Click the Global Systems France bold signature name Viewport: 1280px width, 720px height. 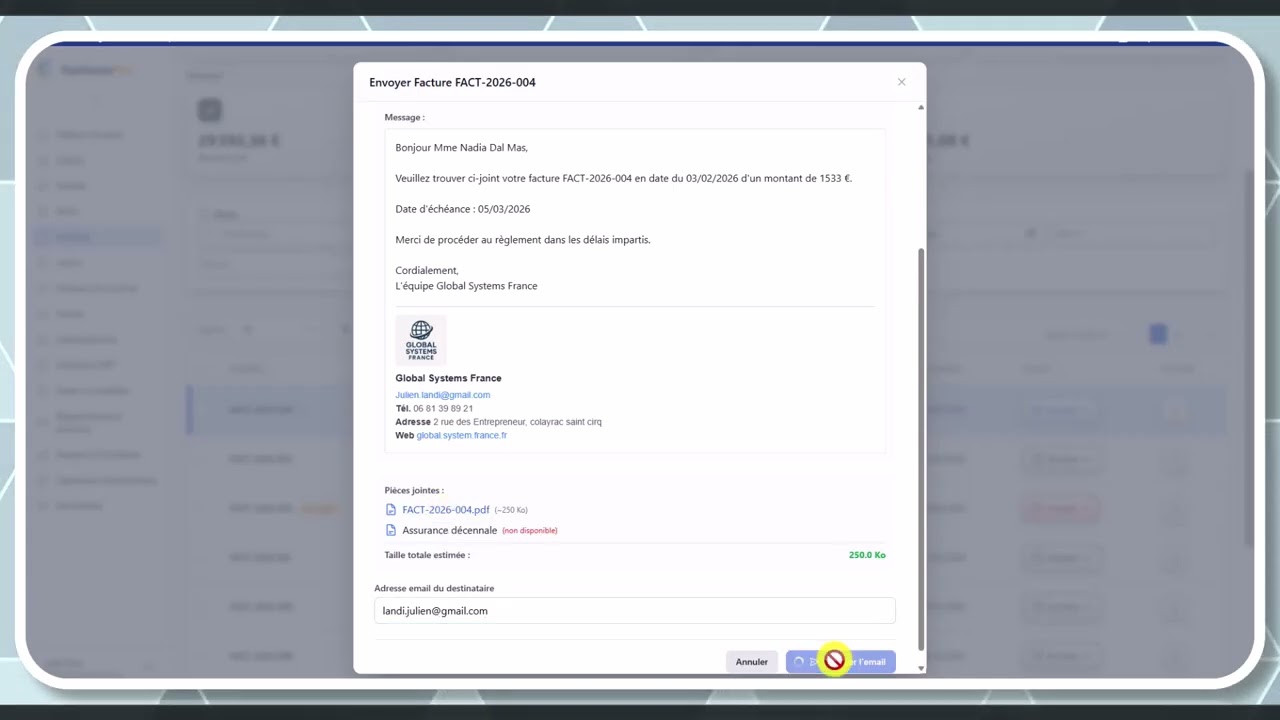click(448, 378)
